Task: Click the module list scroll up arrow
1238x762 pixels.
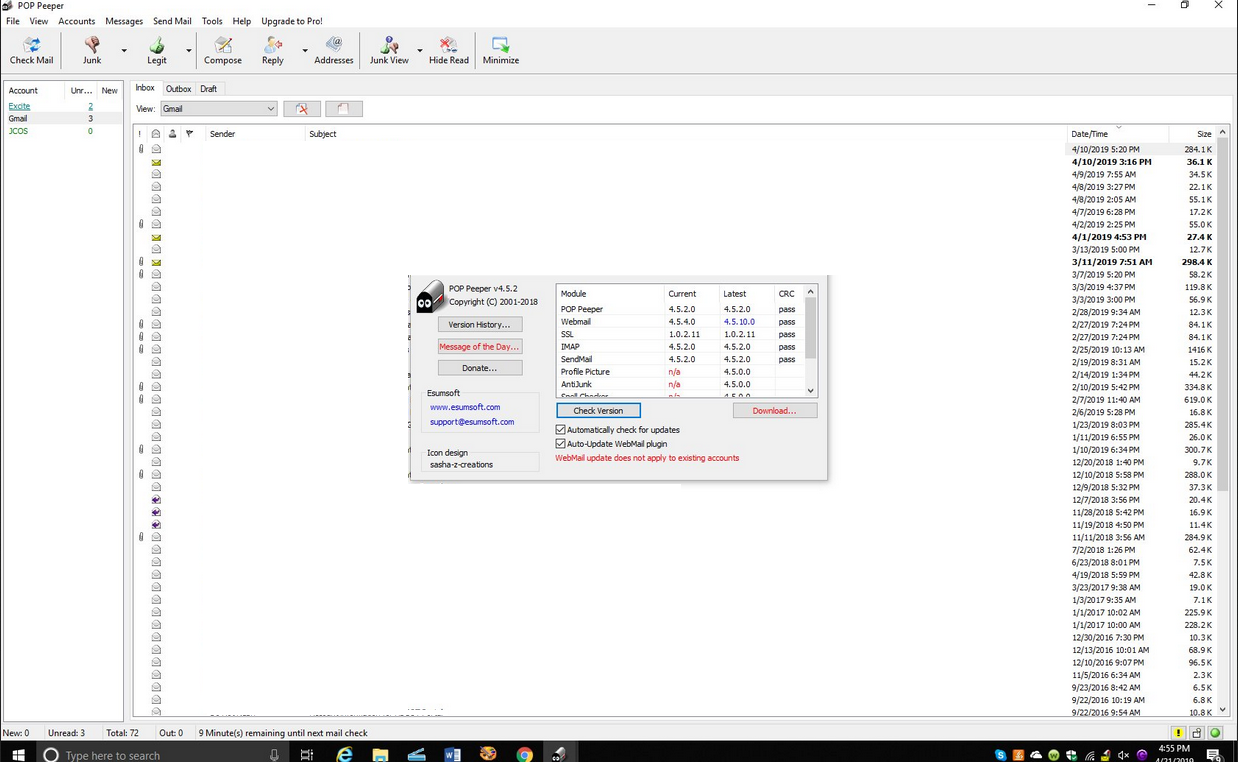Action: 811,292
